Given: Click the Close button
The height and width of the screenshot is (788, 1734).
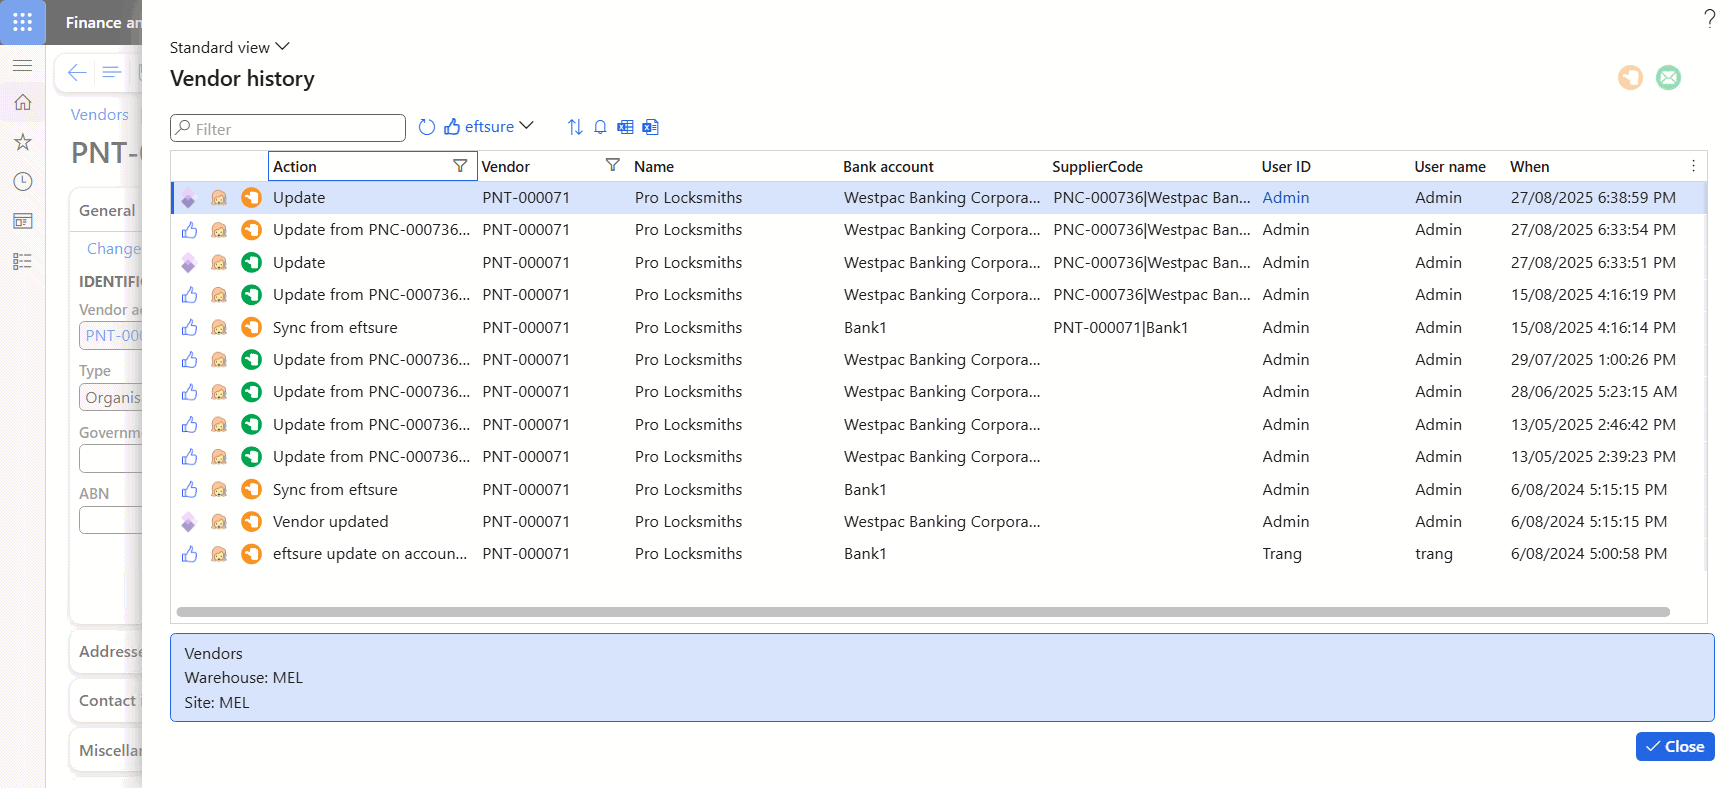Looking at the screenshot, I should click(1675, 747).
